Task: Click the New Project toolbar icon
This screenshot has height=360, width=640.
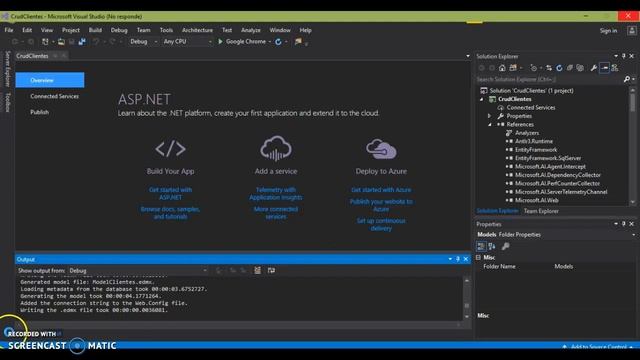Action: coord(45,42)
